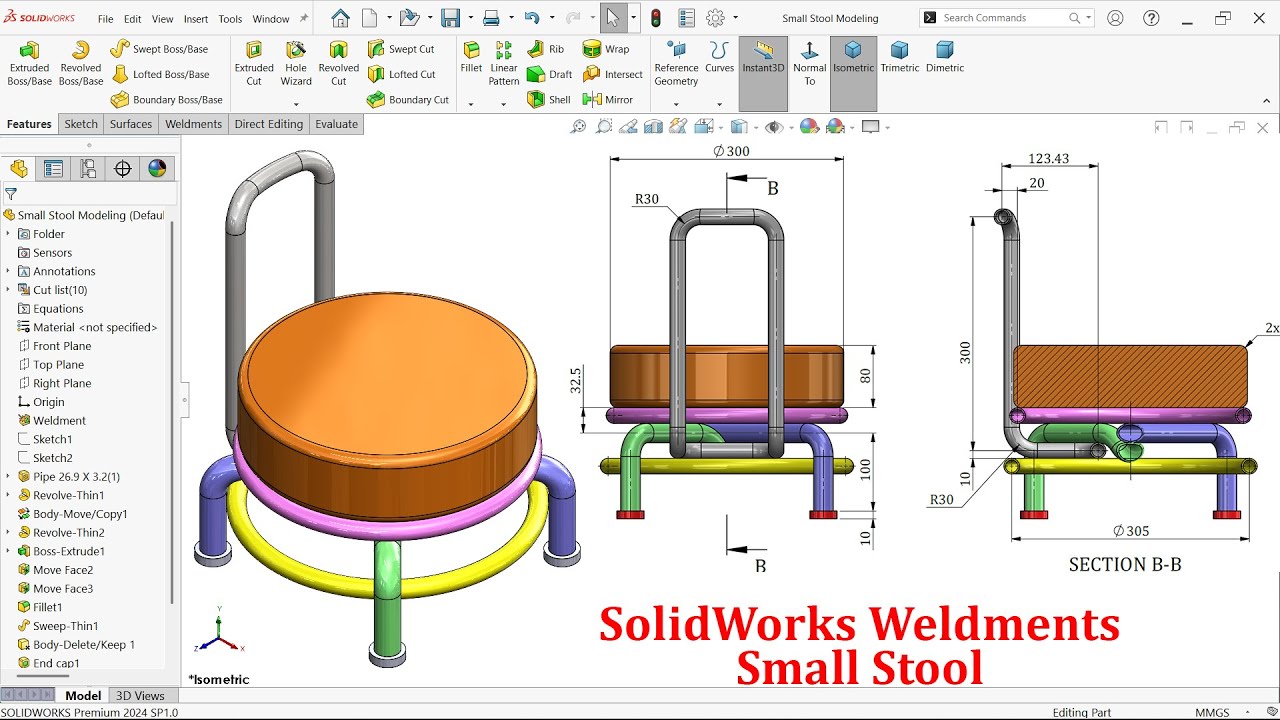Expand the Boss-Extrude1 feature
This screenshot has height=720, width=1280.
8,551
